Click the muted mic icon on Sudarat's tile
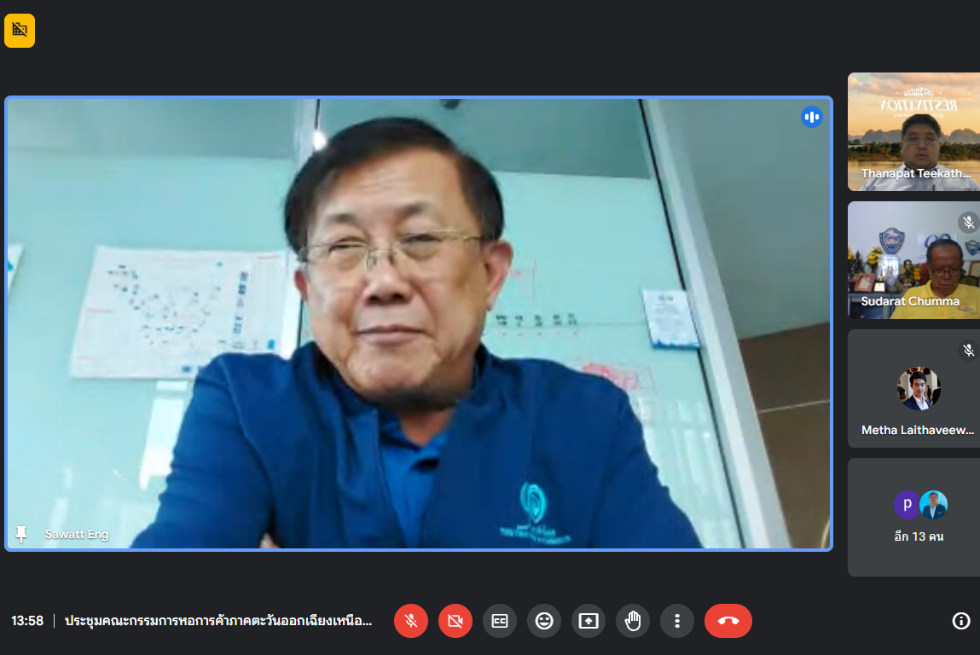The image size is (980, 655). point(967,222)
